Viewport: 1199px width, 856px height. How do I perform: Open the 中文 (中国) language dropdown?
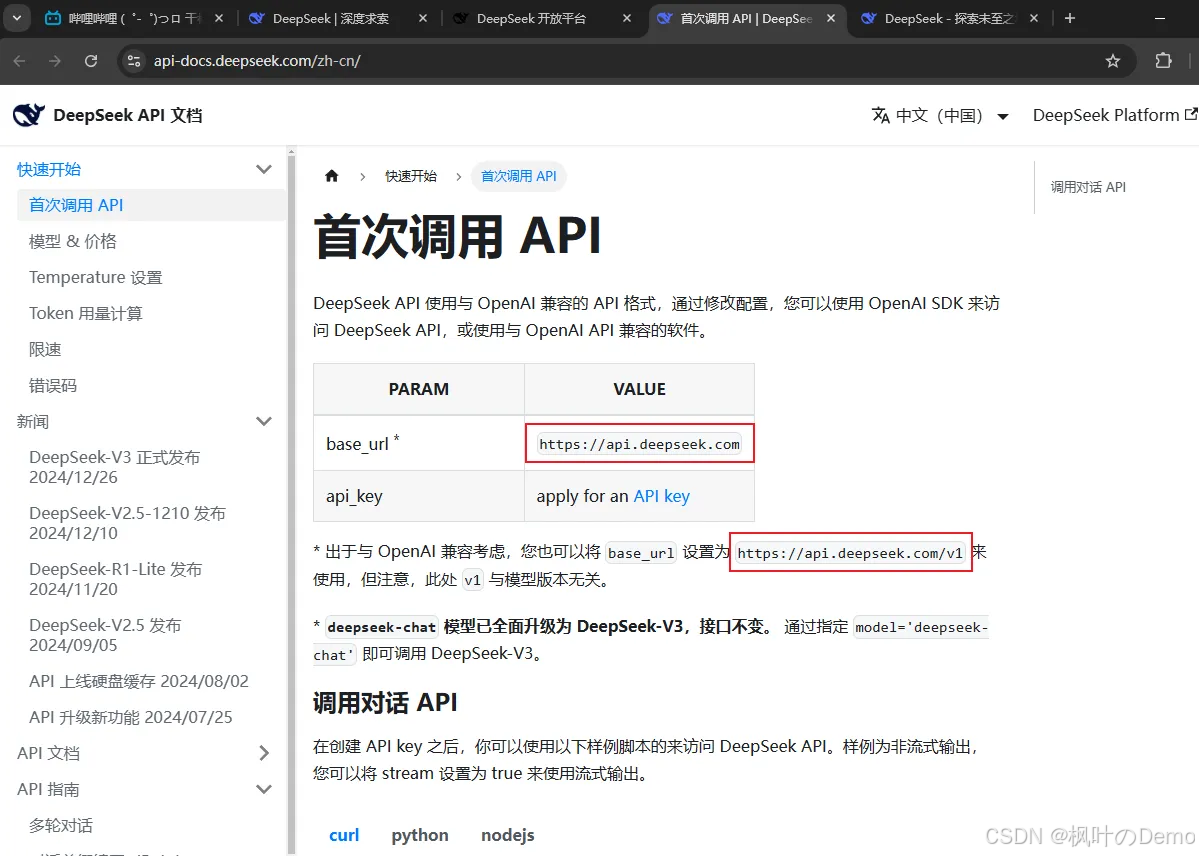click(940, 114)
